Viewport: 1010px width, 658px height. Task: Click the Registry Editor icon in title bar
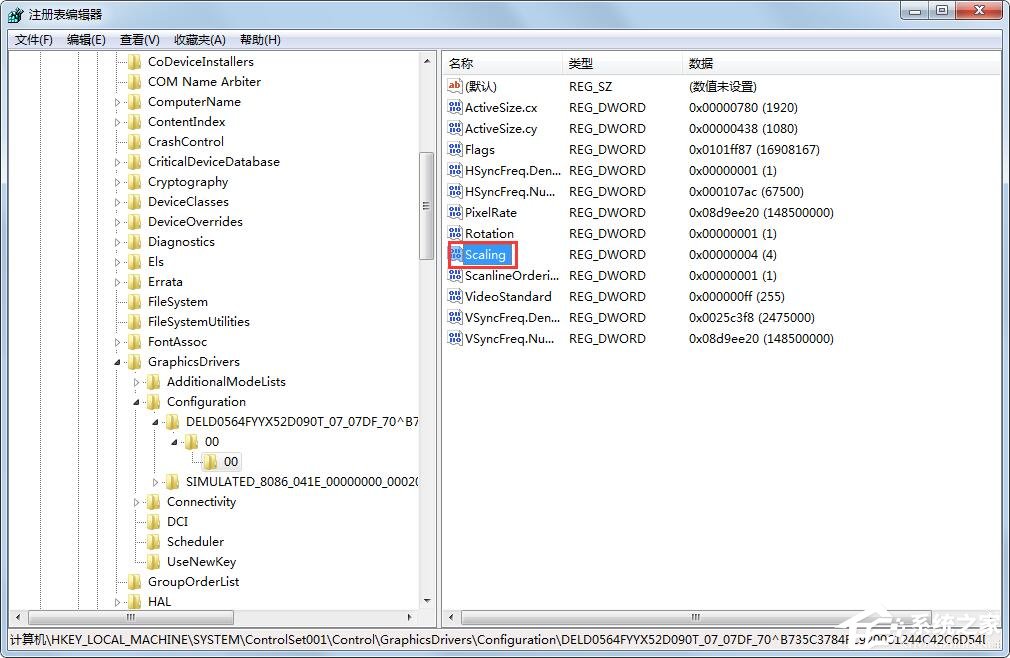15,14
